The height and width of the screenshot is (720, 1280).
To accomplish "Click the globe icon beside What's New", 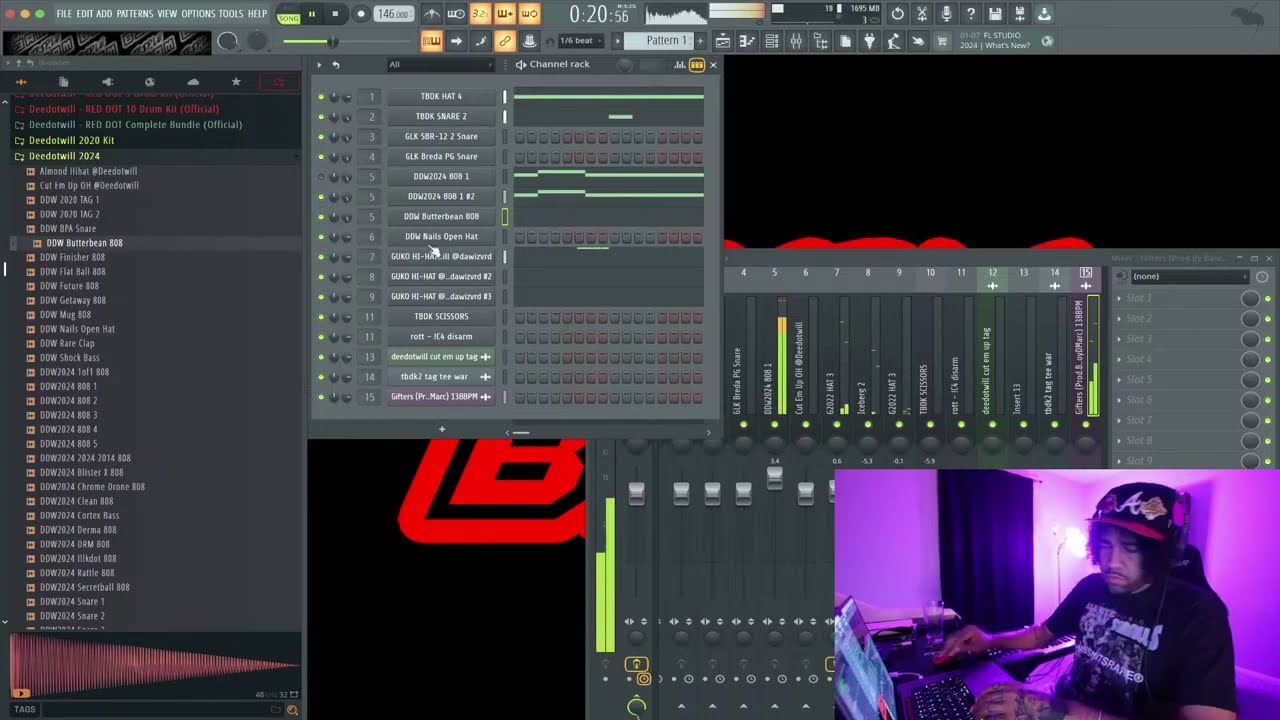I will click(x=1047, y=41).
